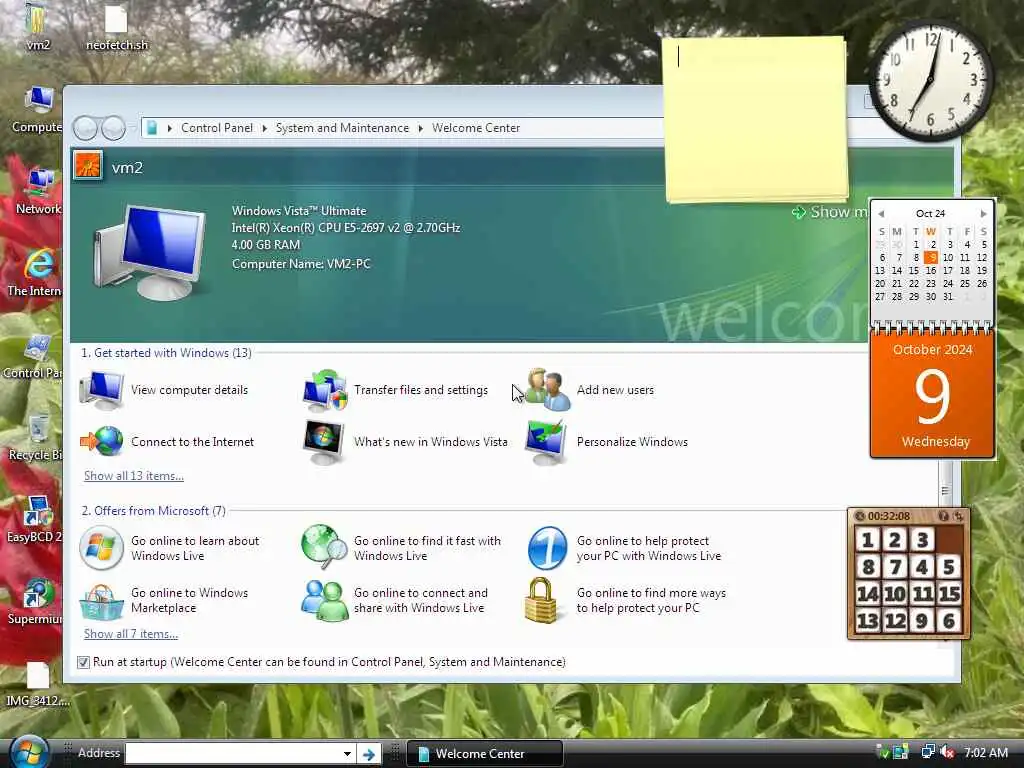Click tile 15 in the number puzzle
Screen dimensions: 1024x768
coord(949,594)
